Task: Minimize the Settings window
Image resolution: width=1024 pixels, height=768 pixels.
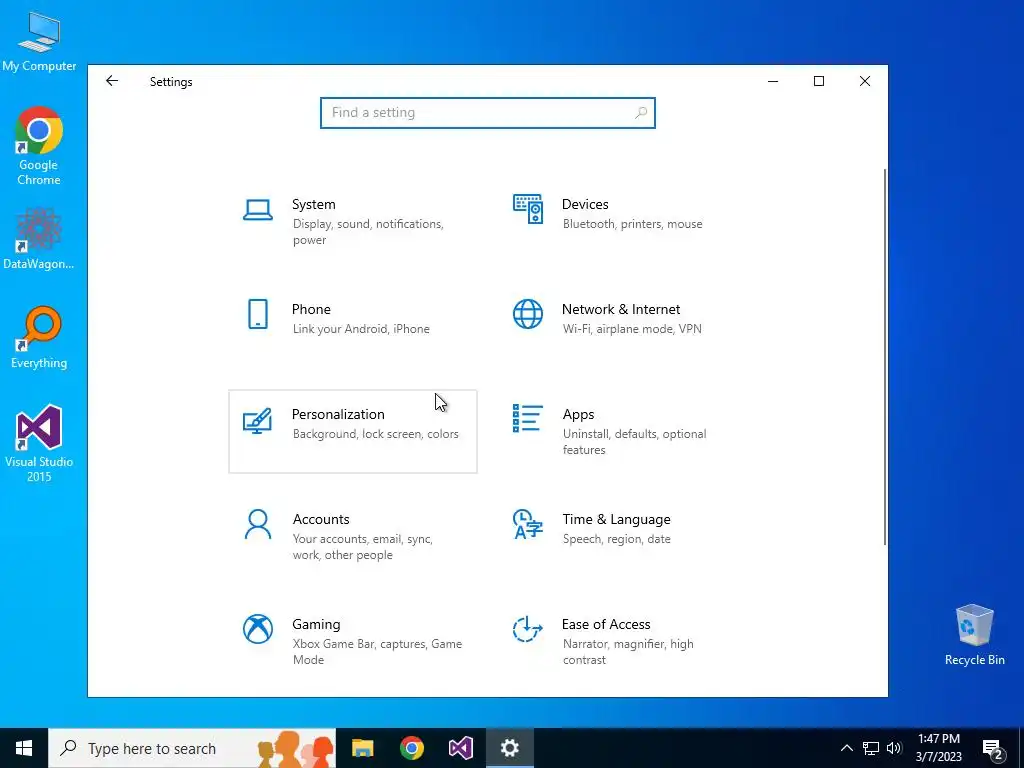Action: (x=773, y=81)
